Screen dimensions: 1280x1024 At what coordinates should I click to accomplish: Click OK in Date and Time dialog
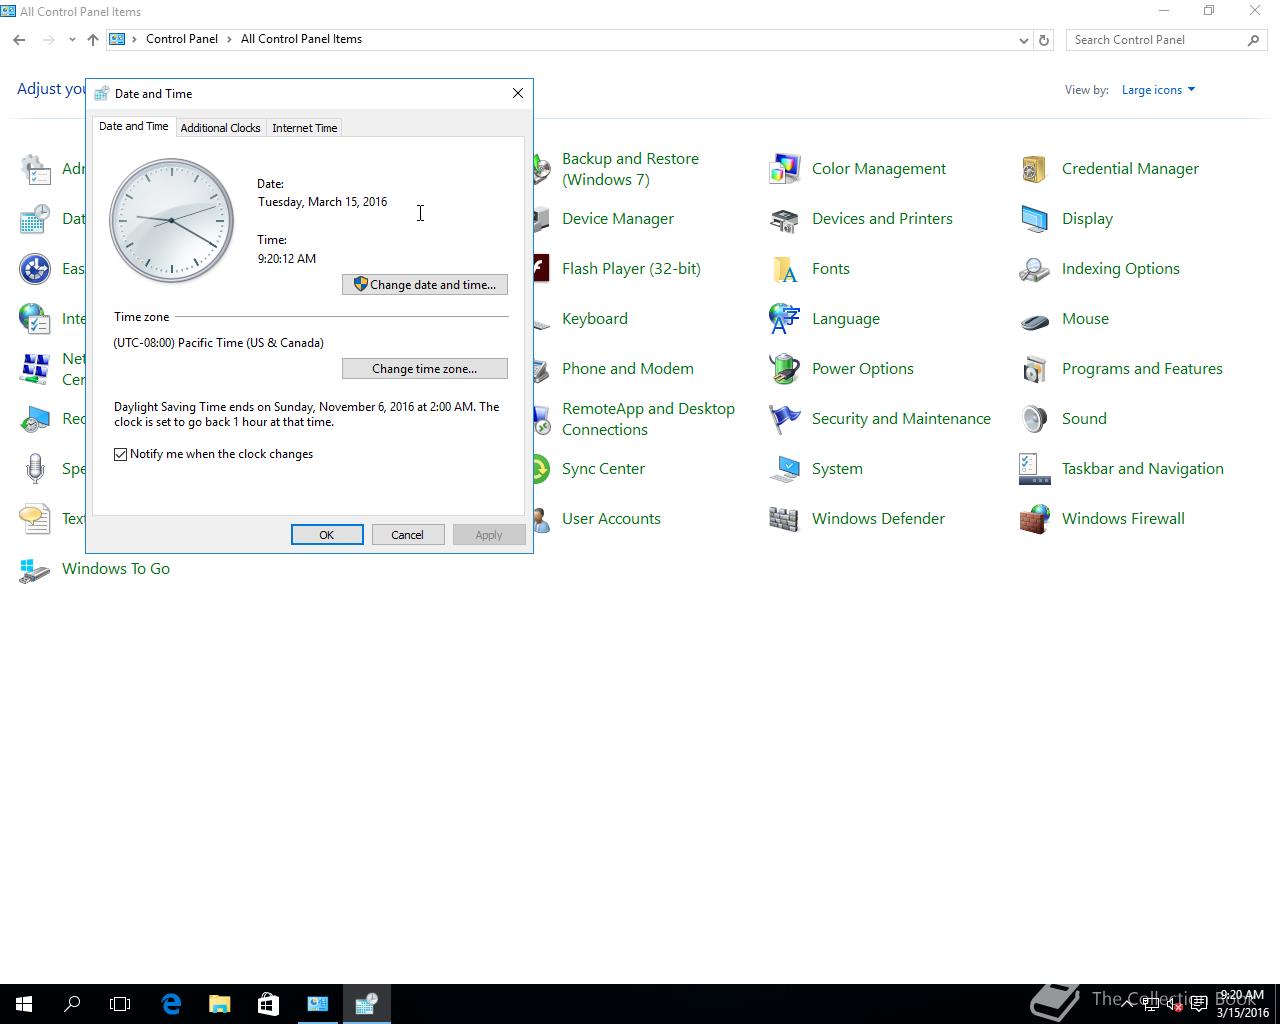pyautogui.click(x=327, y=535)
